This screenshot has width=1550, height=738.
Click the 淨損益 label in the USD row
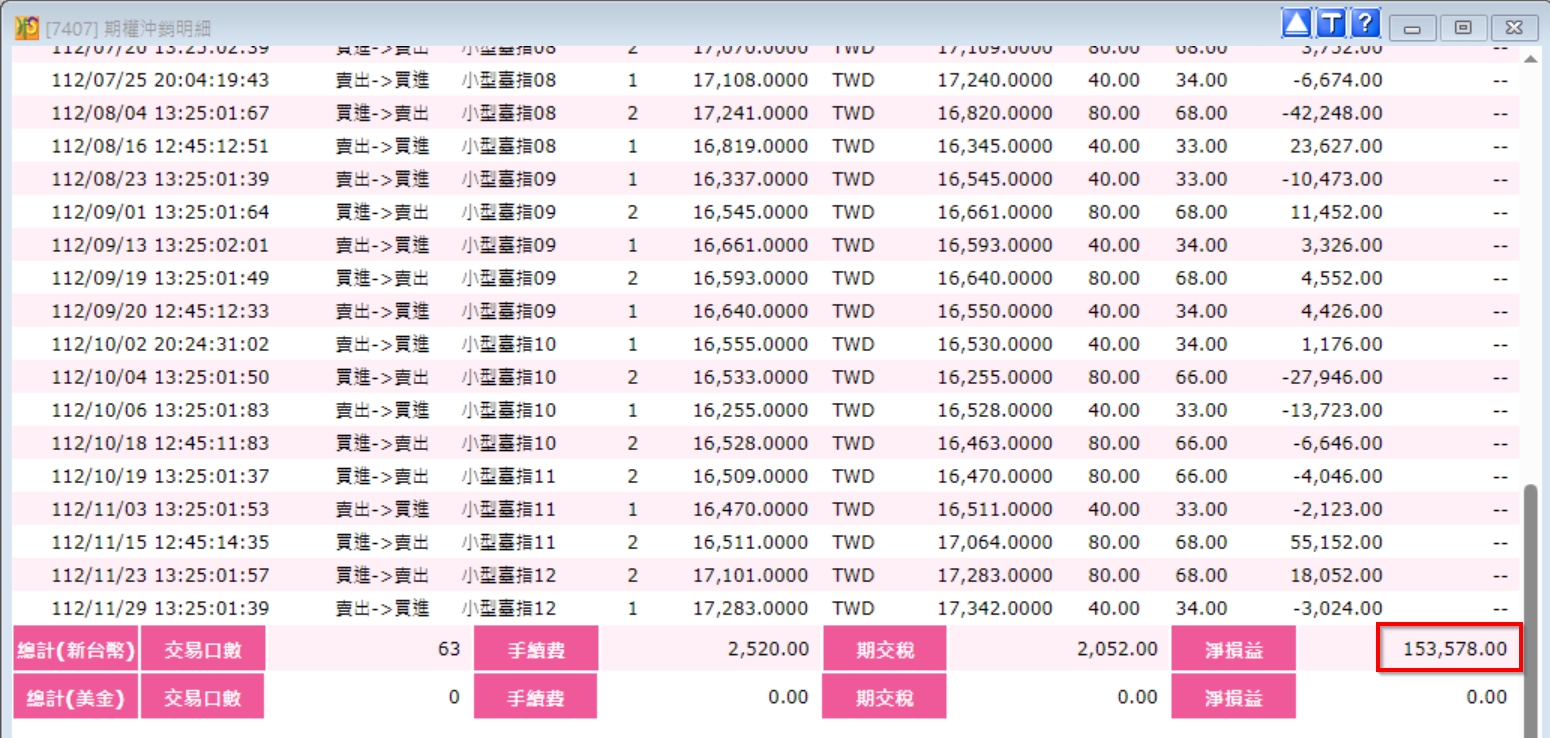coord(1233,696)
